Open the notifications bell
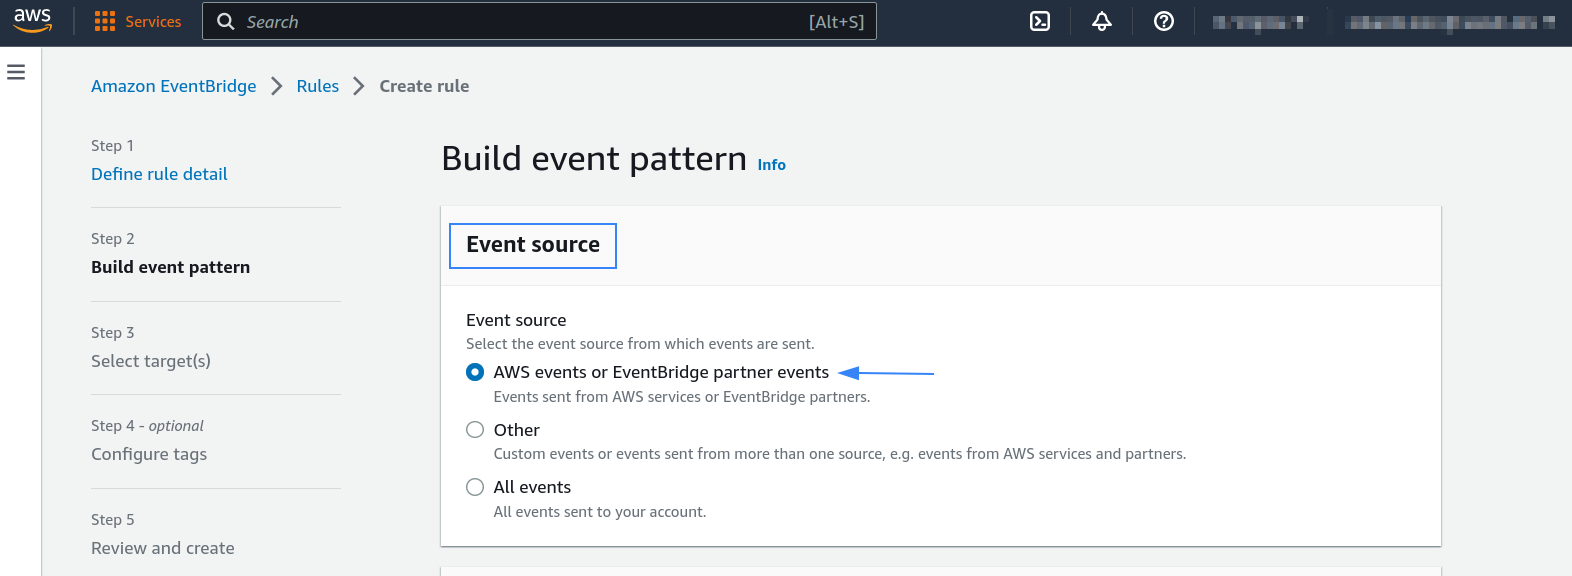Image resolution: width=1572 pixels, height=576 pixels. click(1102, 21)
